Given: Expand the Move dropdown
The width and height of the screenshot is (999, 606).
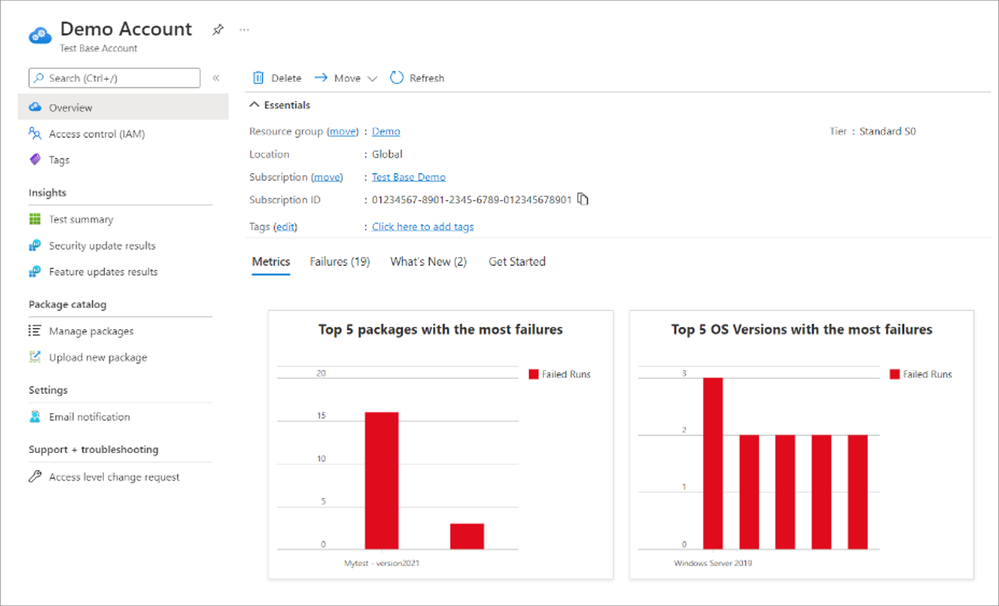Looking at the screenshot, I should tap(372, 78).
